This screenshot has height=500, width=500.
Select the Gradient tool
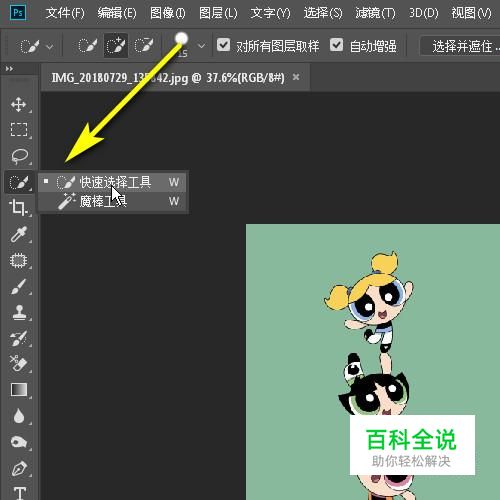click(x=19, y=390)
